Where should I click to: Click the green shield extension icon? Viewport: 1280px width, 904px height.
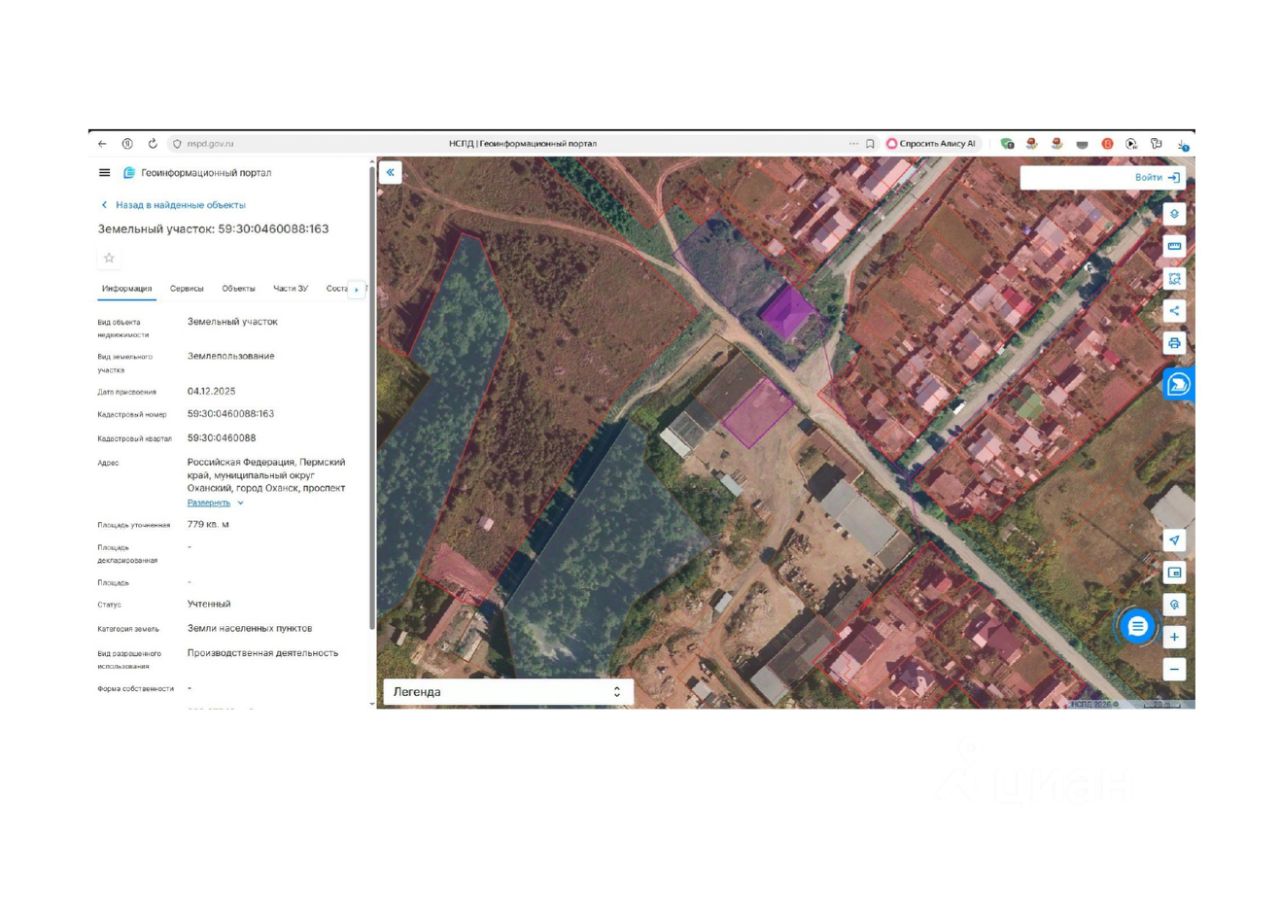point(1007,144)
